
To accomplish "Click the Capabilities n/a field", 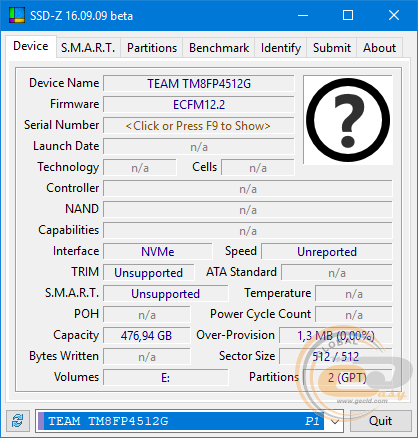I will coord(248,231).
